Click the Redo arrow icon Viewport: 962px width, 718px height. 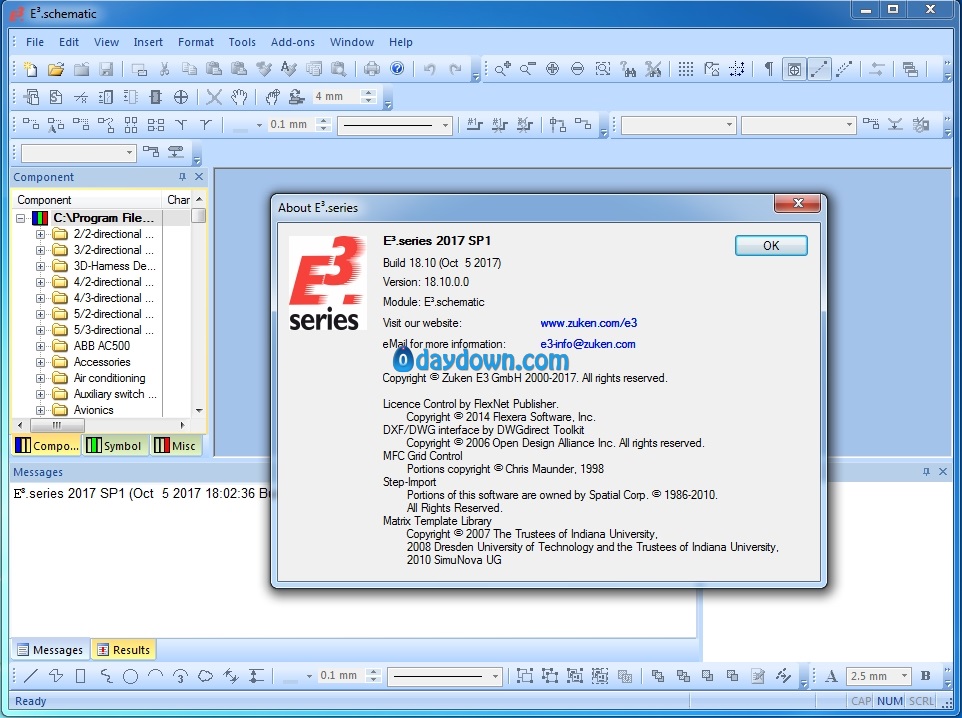[x=455, y=69]
